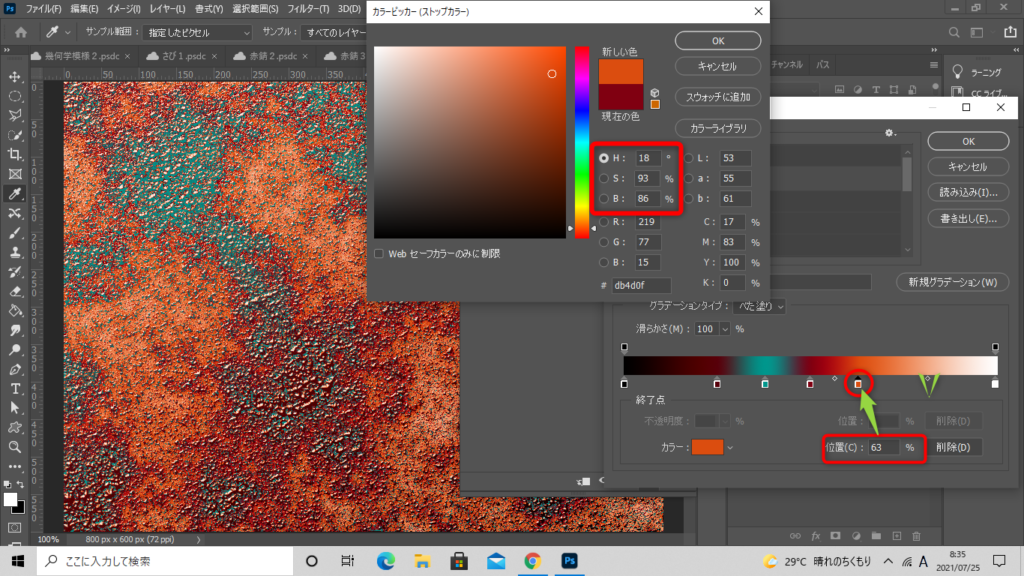
Task: Click the 現在の色 dark red swatch
Action: pos(621,97)
